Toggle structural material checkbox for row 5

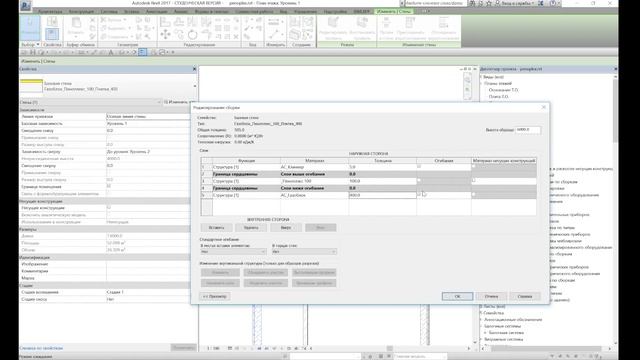pyautogui.click(x=474, y=195)
